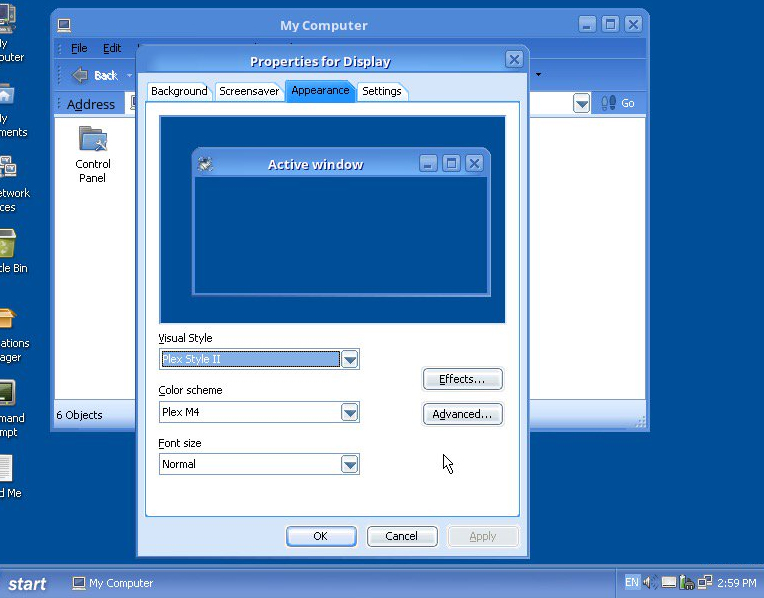764x598 pixels.
Task: Switch to the Screensaver tab
Action: point(249,91)
